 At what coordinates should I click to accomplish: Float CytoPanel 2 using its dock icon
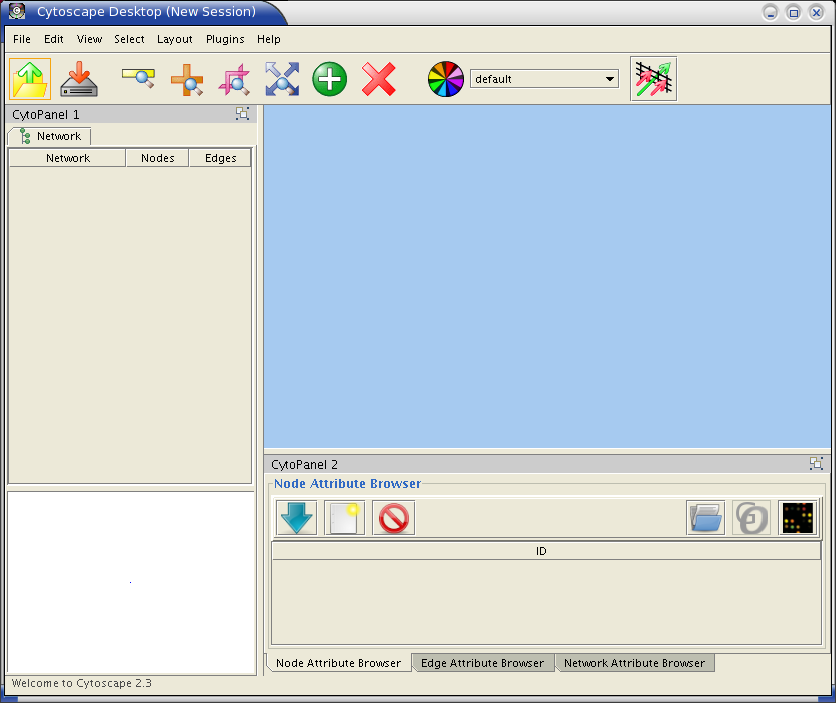[816, 464]
